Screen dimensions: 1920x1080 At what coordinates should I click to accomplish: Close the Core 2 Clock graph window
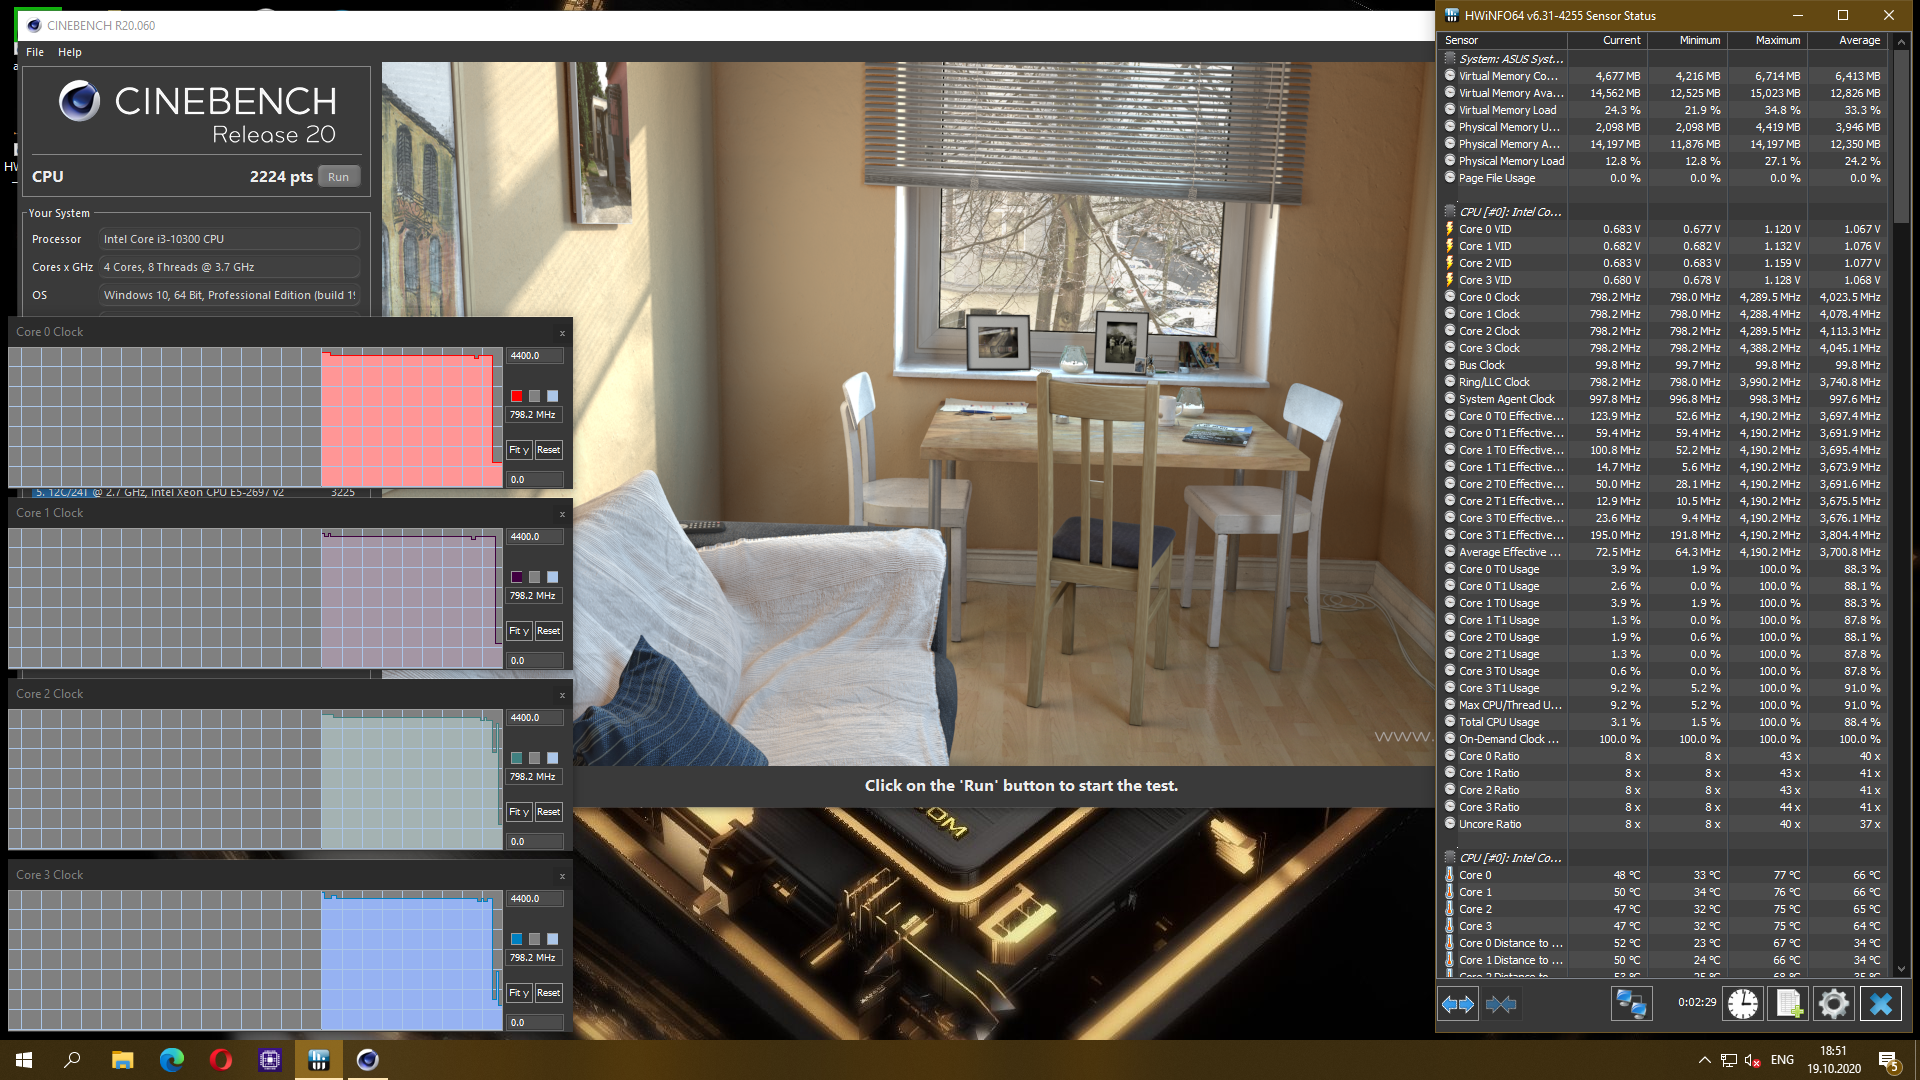click(562, 695)
